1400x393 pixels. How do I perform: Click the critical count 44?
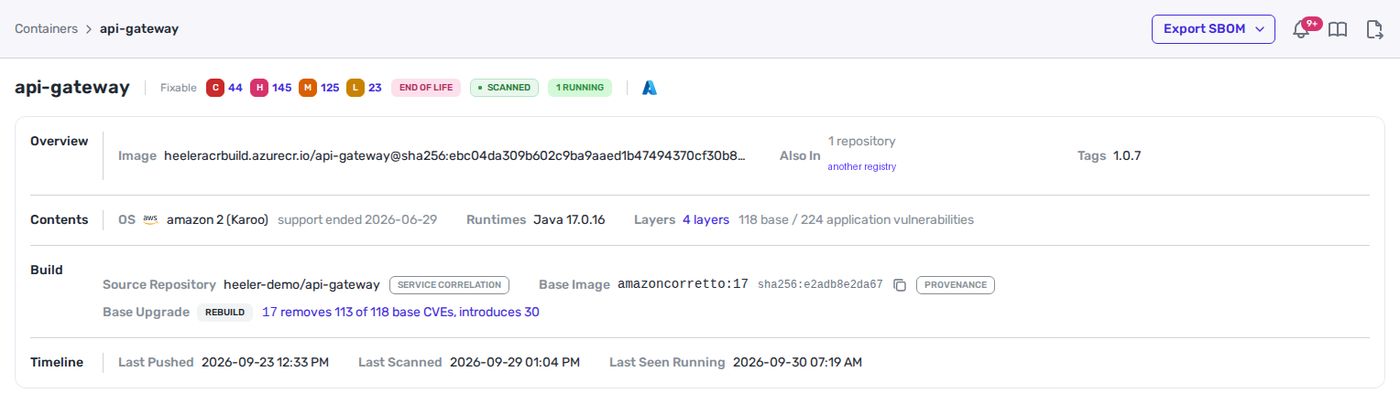click(235, 88)
